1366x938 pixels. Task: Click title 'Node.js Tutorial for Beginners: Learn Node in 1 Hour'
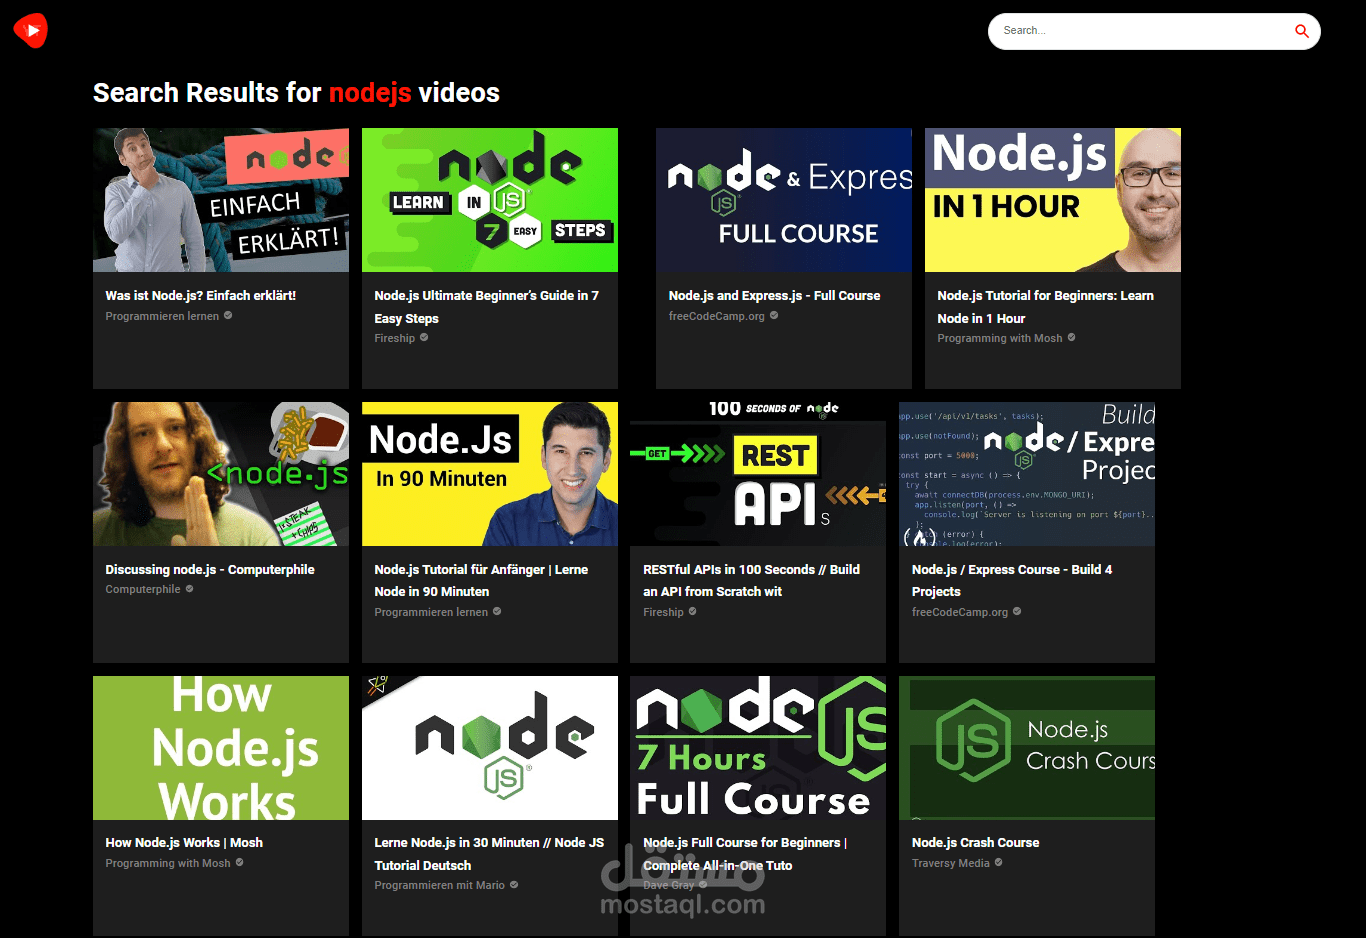(1046, 307)
